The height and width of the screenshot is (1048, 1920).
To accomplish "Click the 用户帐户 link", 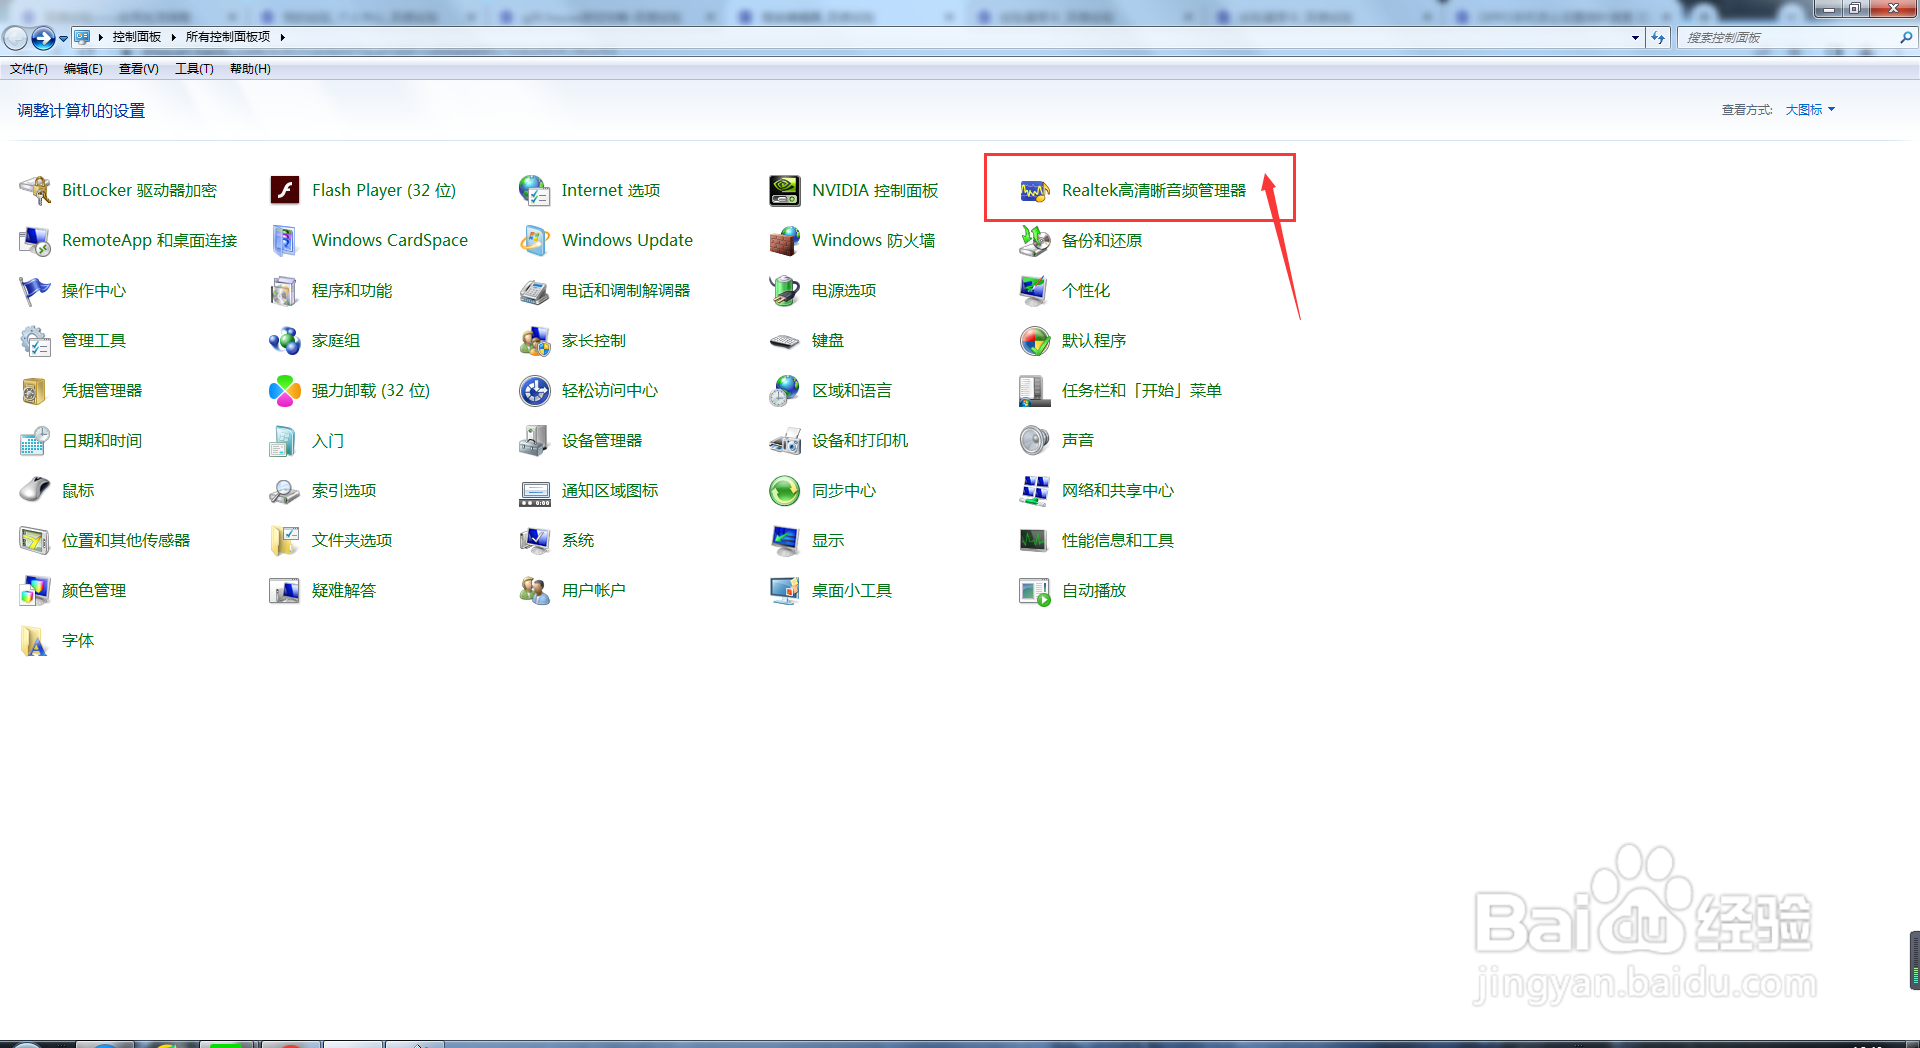I will [x=594, y=590].
